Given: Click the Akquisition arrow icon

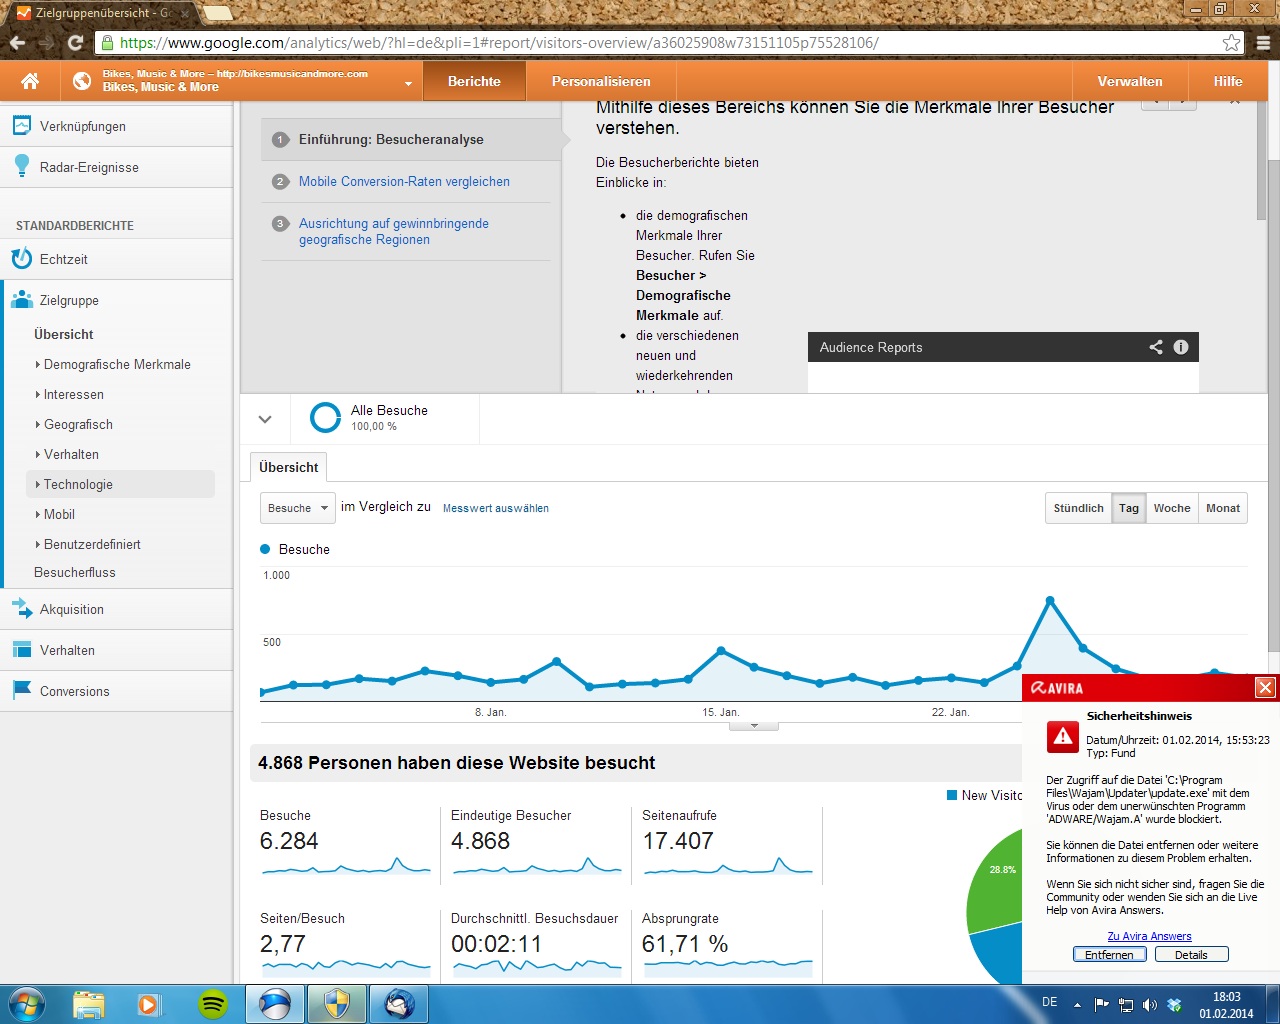Looking at the screenshot, I should coord(21,609).
